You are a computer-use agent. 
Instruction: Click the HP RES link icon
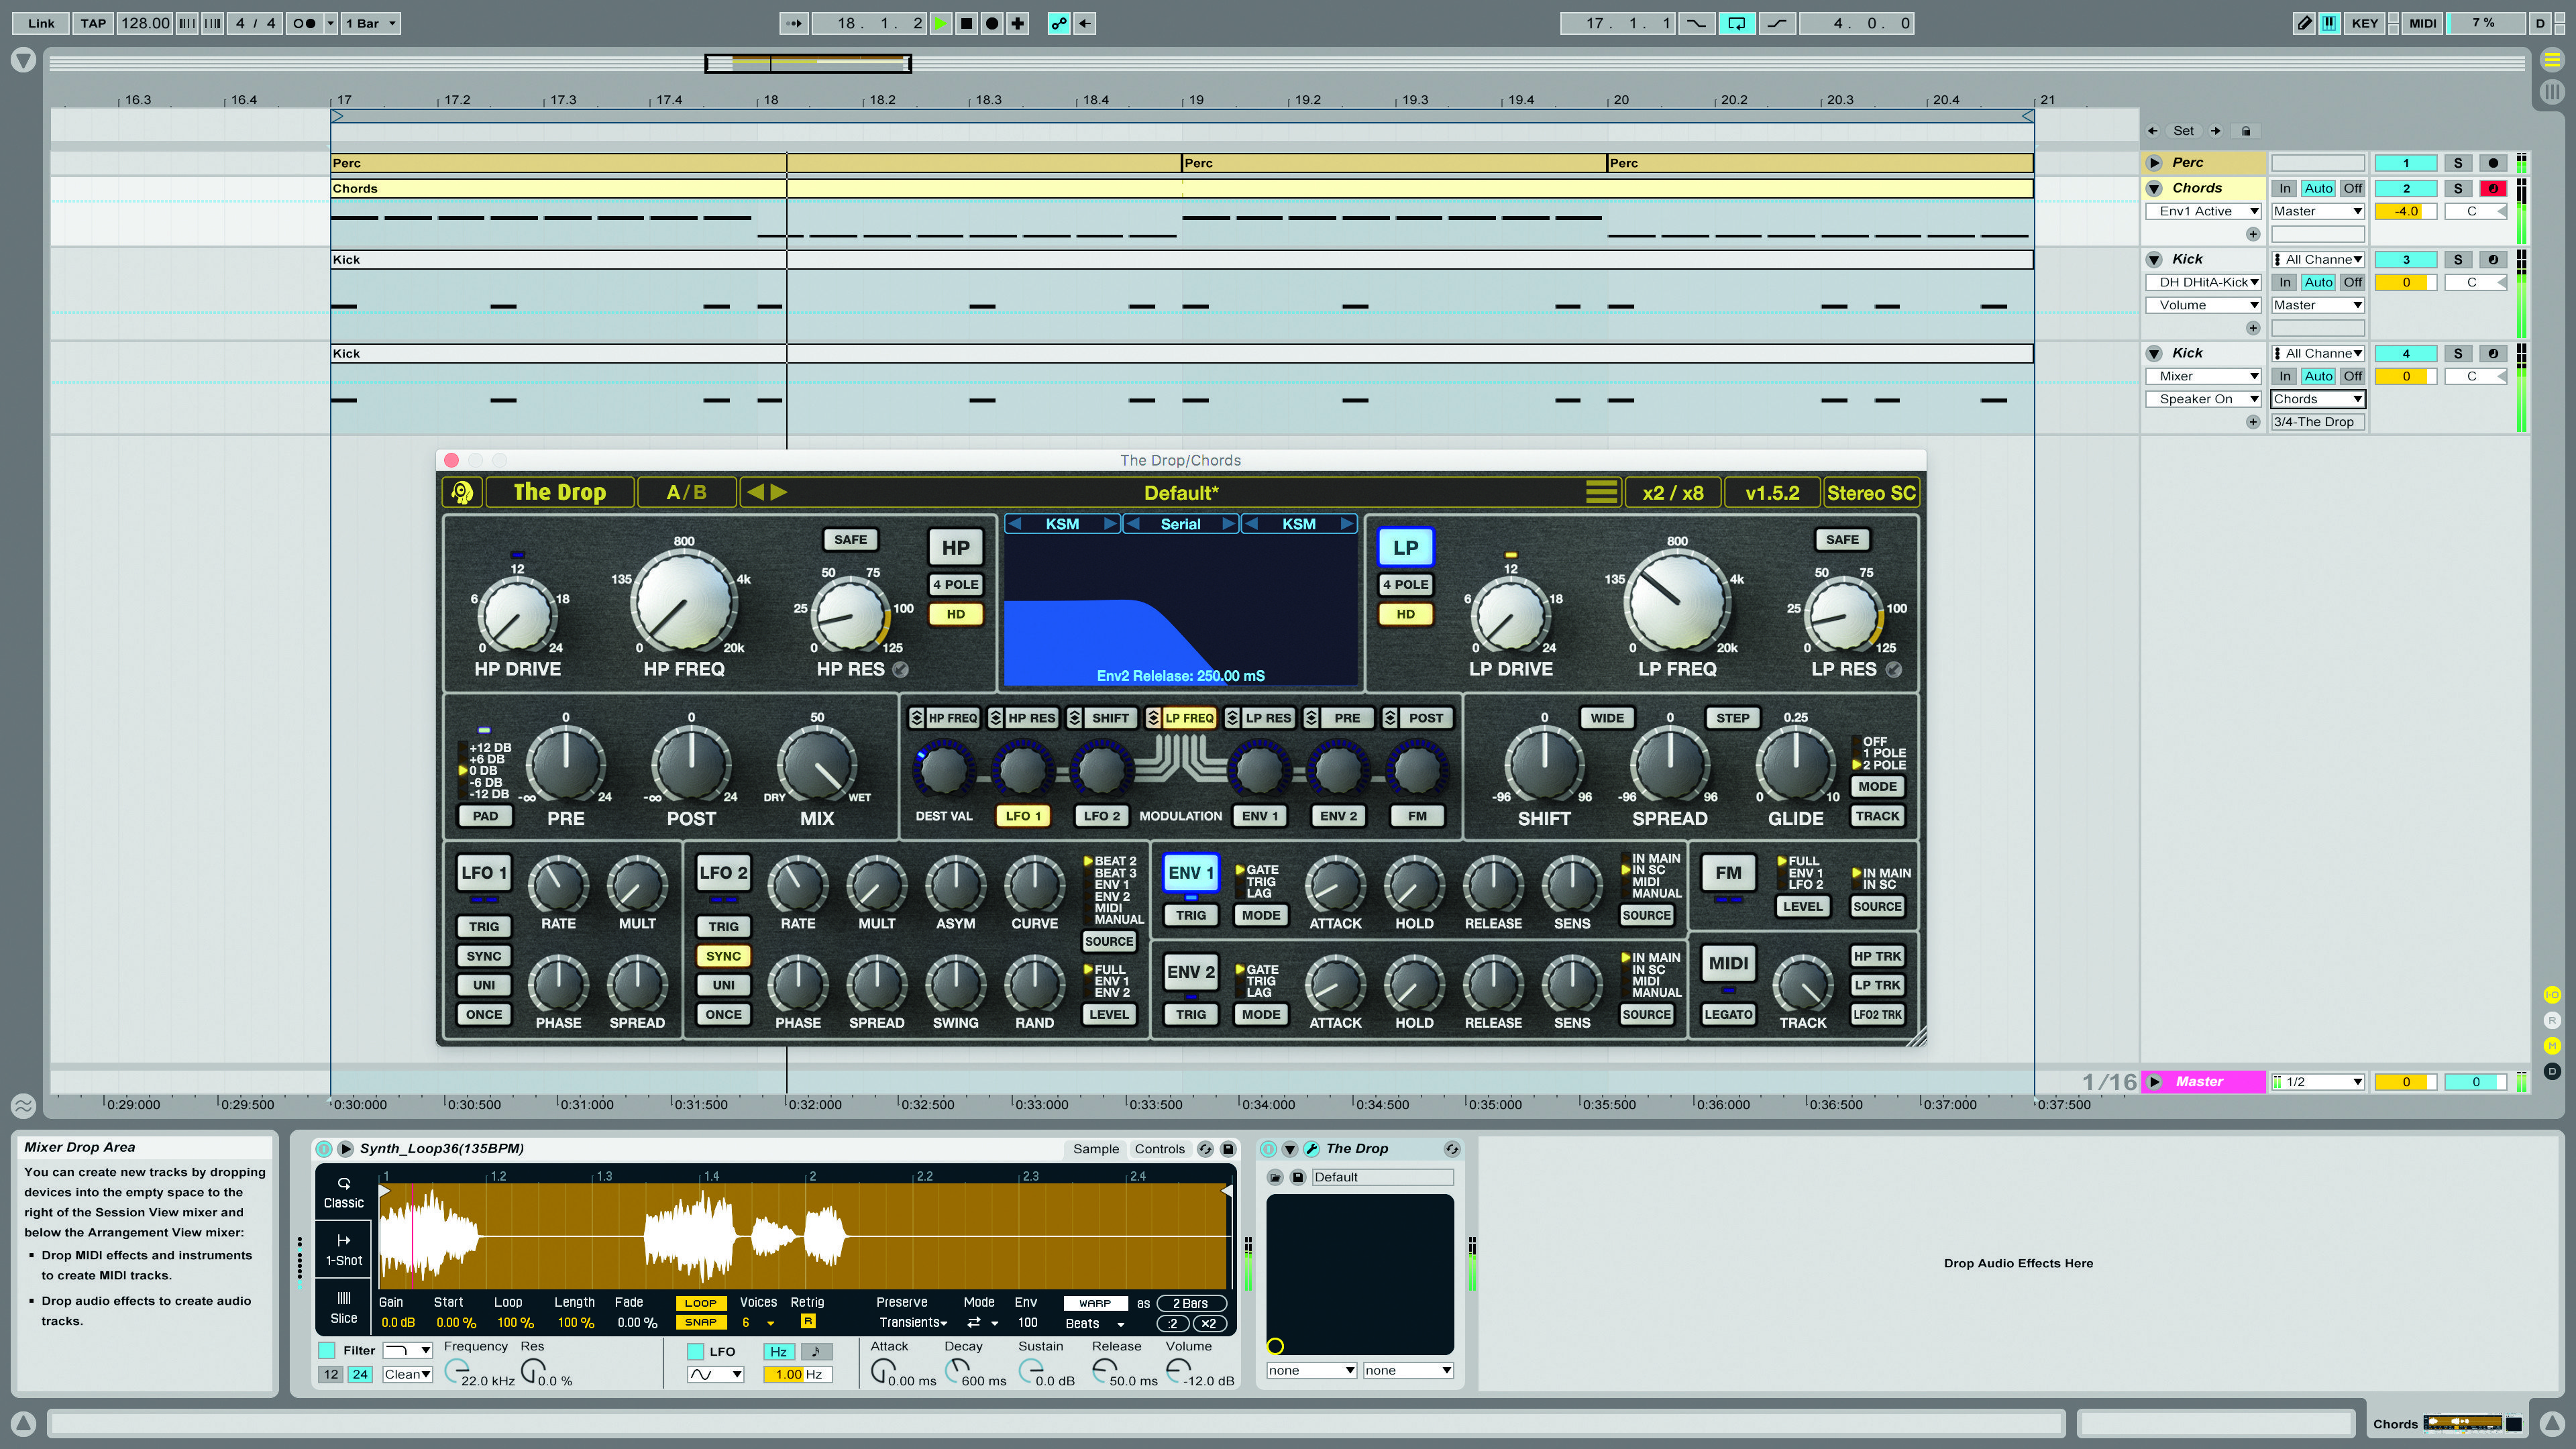(x=901, y=670)
